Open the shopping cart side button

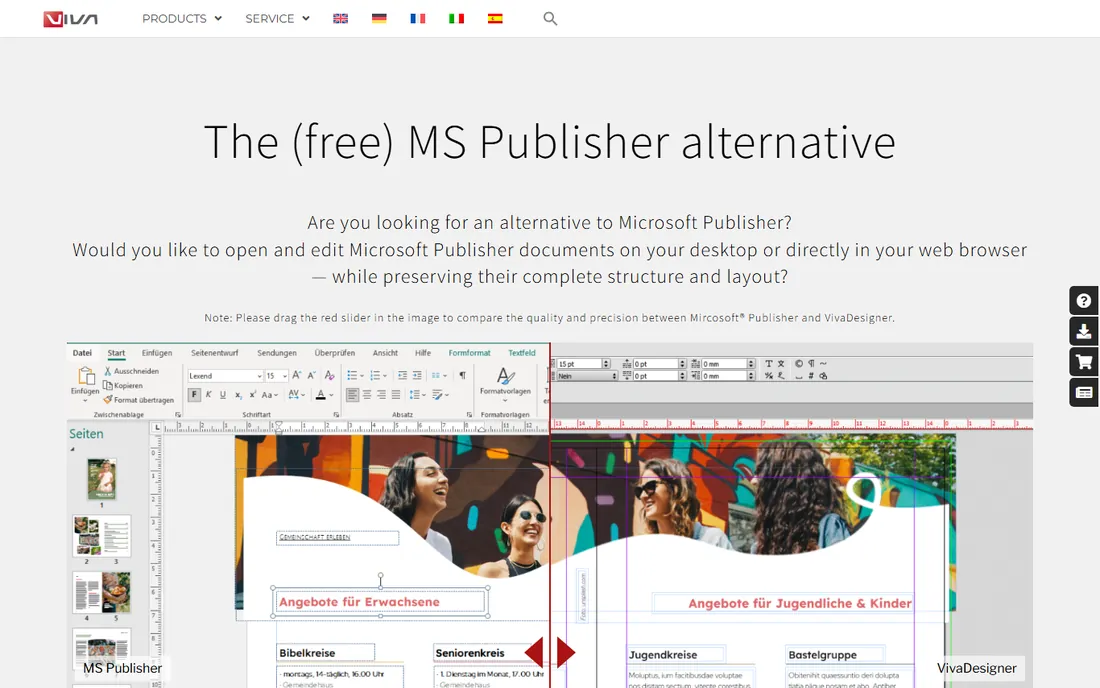click(1084, 363)
